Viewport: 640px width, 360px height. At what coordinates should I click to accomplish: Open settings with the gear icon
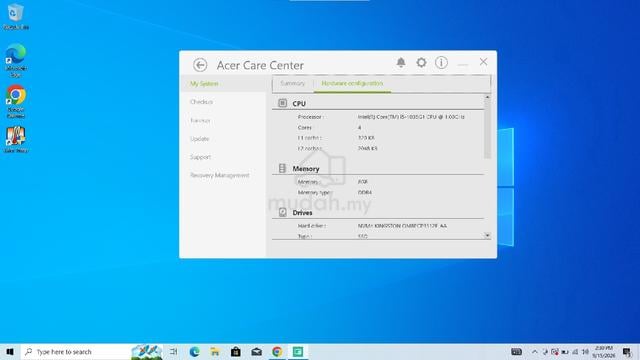click(x=421, y=62)
